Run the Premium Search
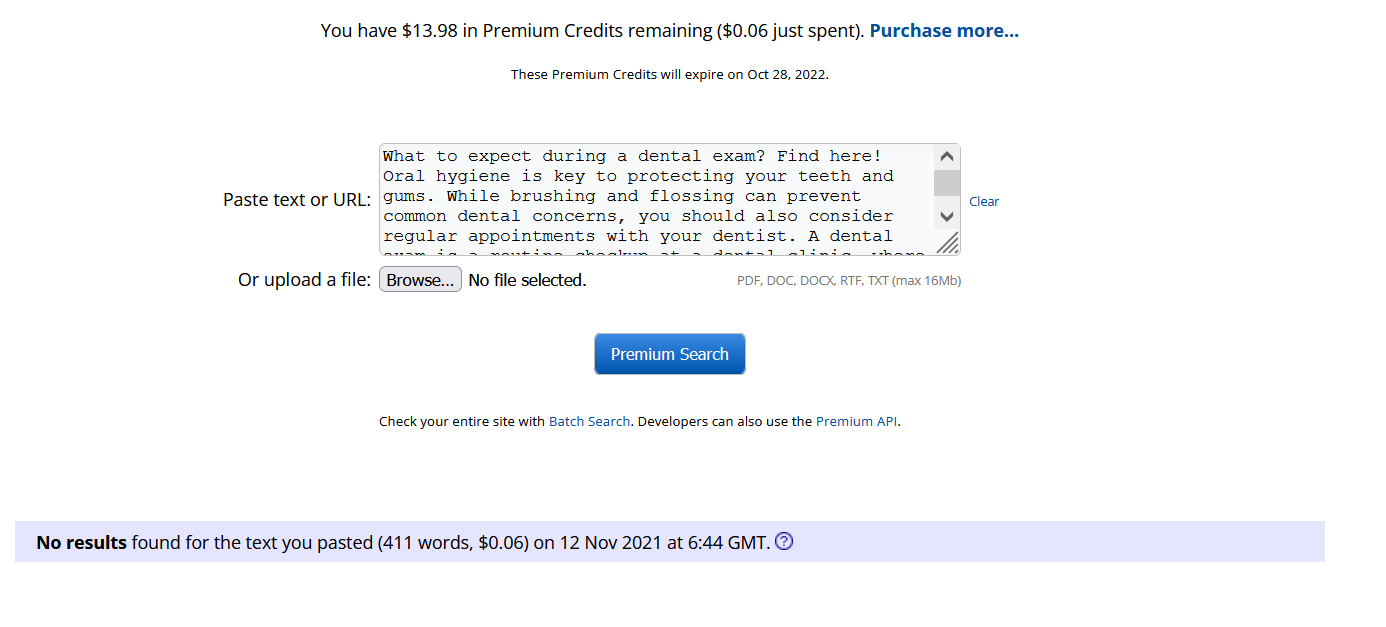Viewport: 1386px width, 627px height. [x=670, y=354]
